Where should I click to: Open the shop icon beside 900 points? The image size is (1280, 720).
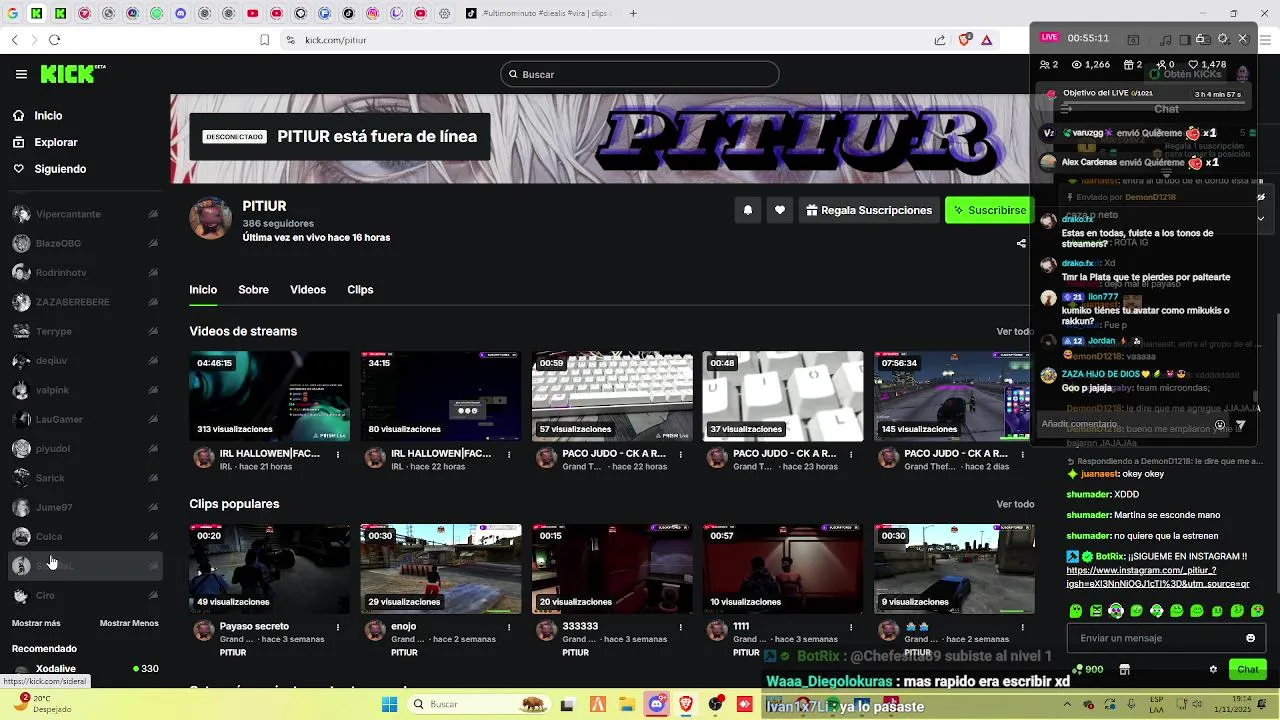(x=1124, y=669)
